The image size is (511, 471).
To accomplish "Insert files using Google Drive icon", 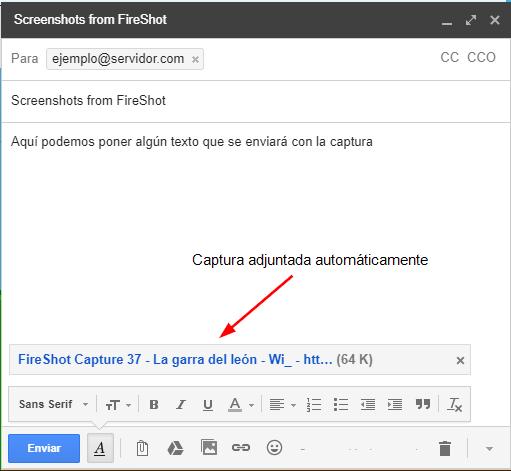I will click(175, 448).
